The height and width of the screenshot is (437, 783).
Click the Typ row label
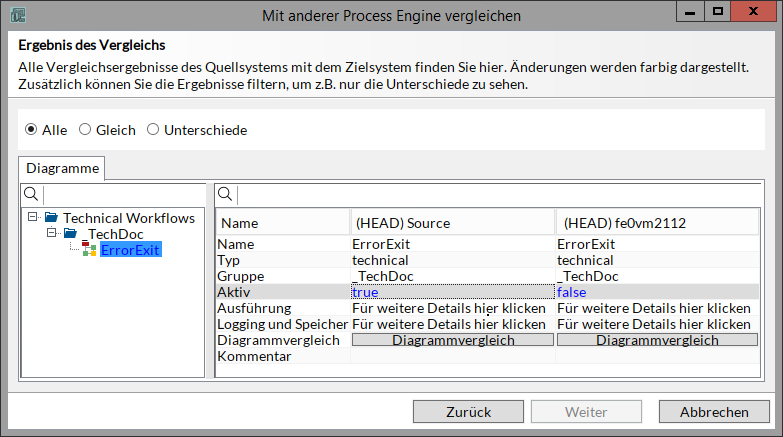pos(228,260)
